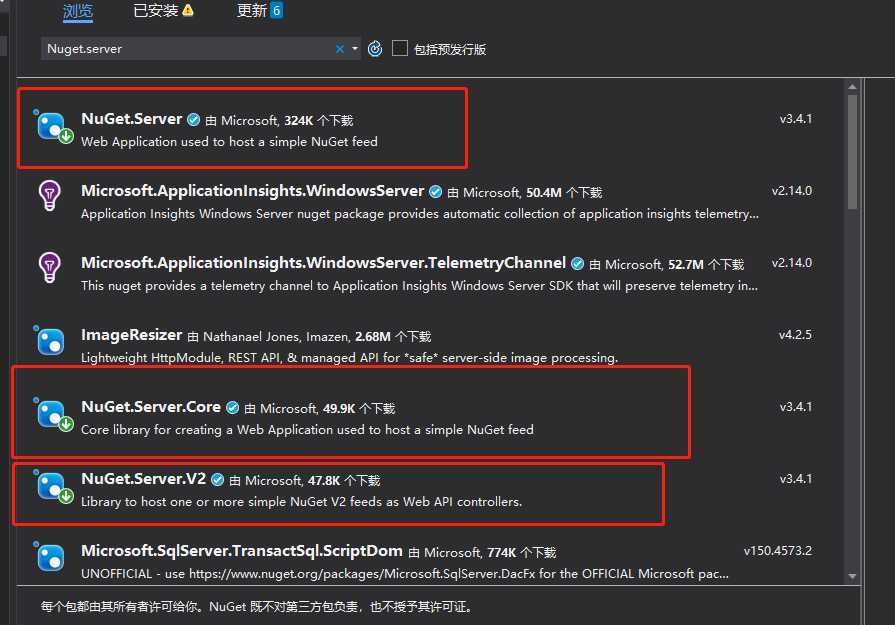Open the 已安装 tab
895x625 pixels.
click(x=155, y=10)
